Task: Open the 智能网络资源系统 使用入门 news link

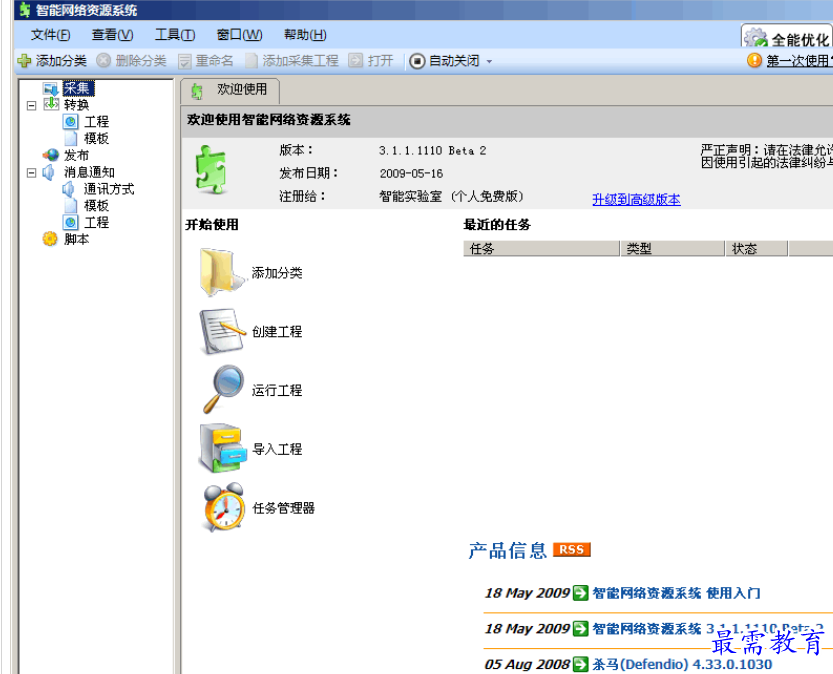Action: [x=676, y=593]
